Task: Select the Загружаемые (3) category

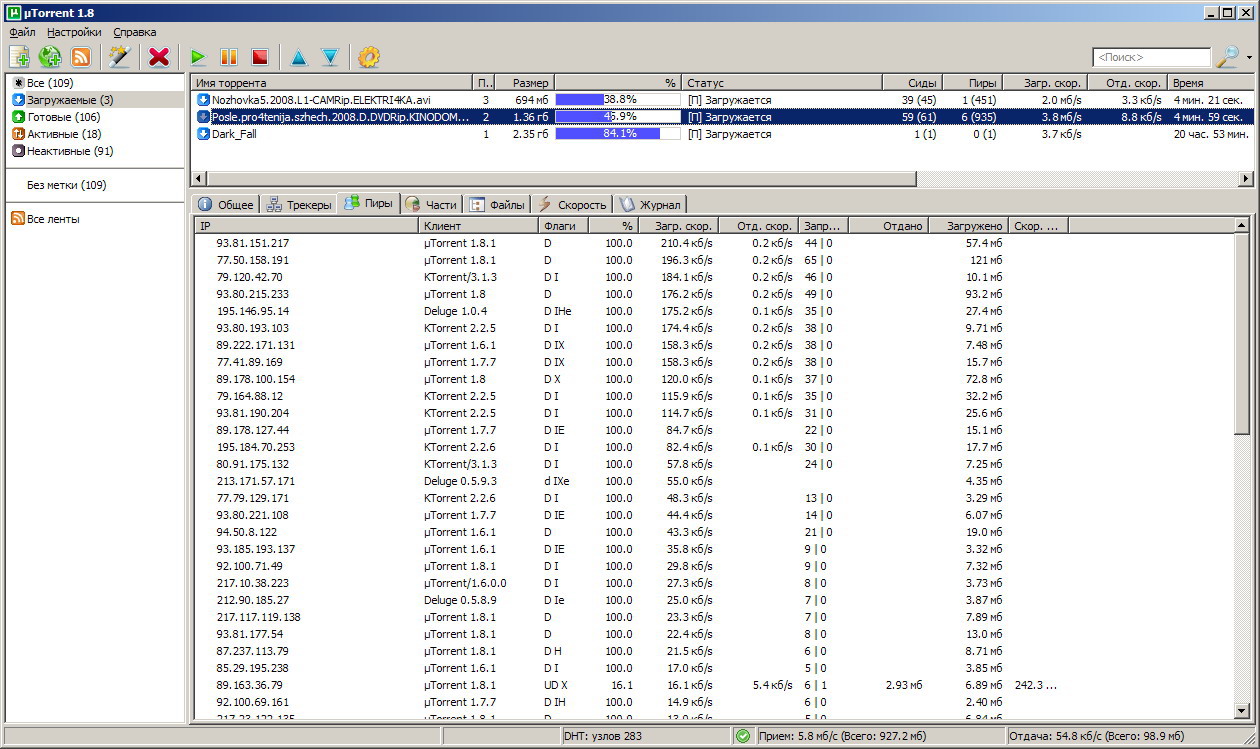Action: 95,100
